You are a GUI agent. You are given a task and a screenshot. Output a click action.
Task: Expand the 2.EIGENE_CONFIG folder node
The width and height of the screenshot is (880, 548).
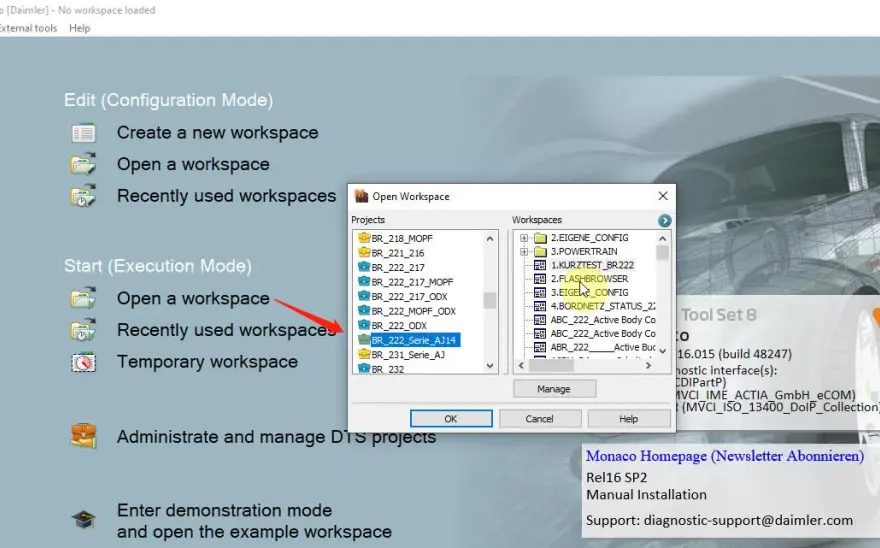tap(524, 238)
